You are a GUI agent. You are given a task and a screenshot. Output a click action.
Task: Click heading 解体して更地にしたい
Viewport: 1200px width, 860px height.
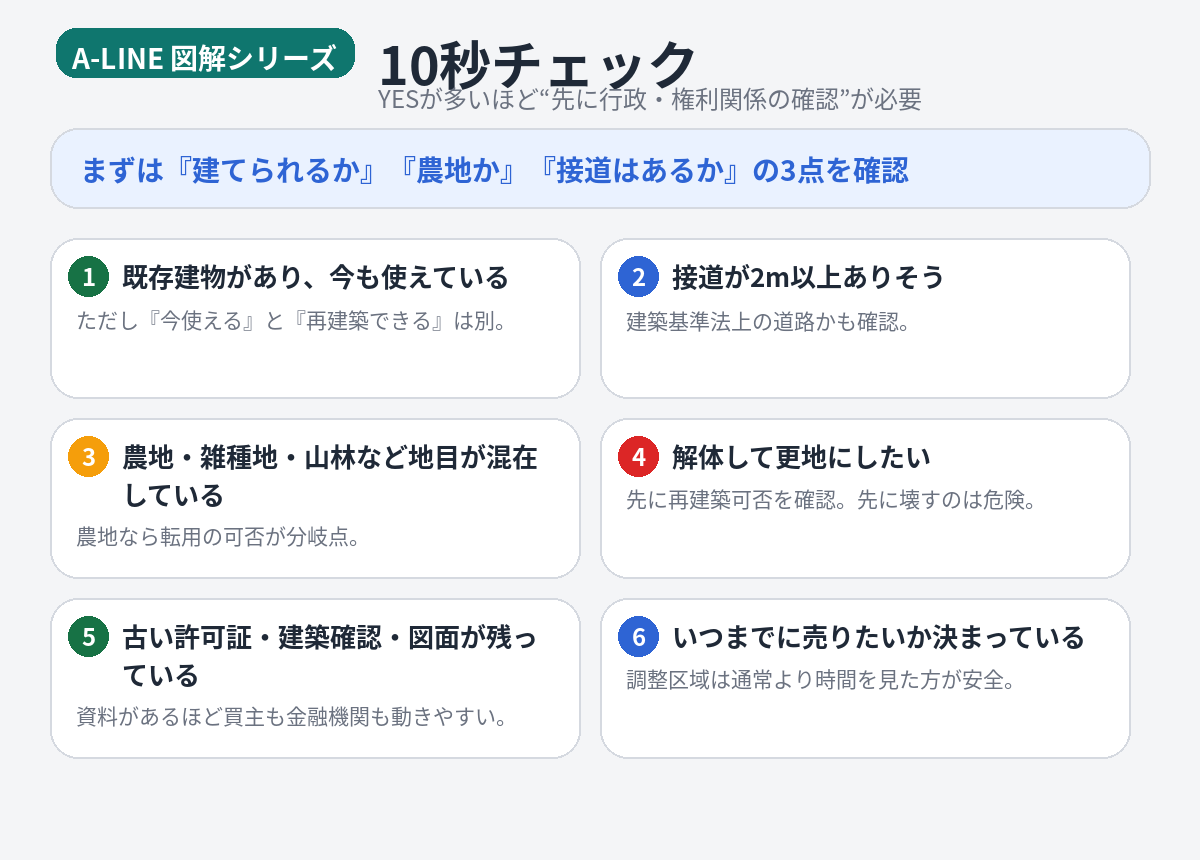coord(801,457)
